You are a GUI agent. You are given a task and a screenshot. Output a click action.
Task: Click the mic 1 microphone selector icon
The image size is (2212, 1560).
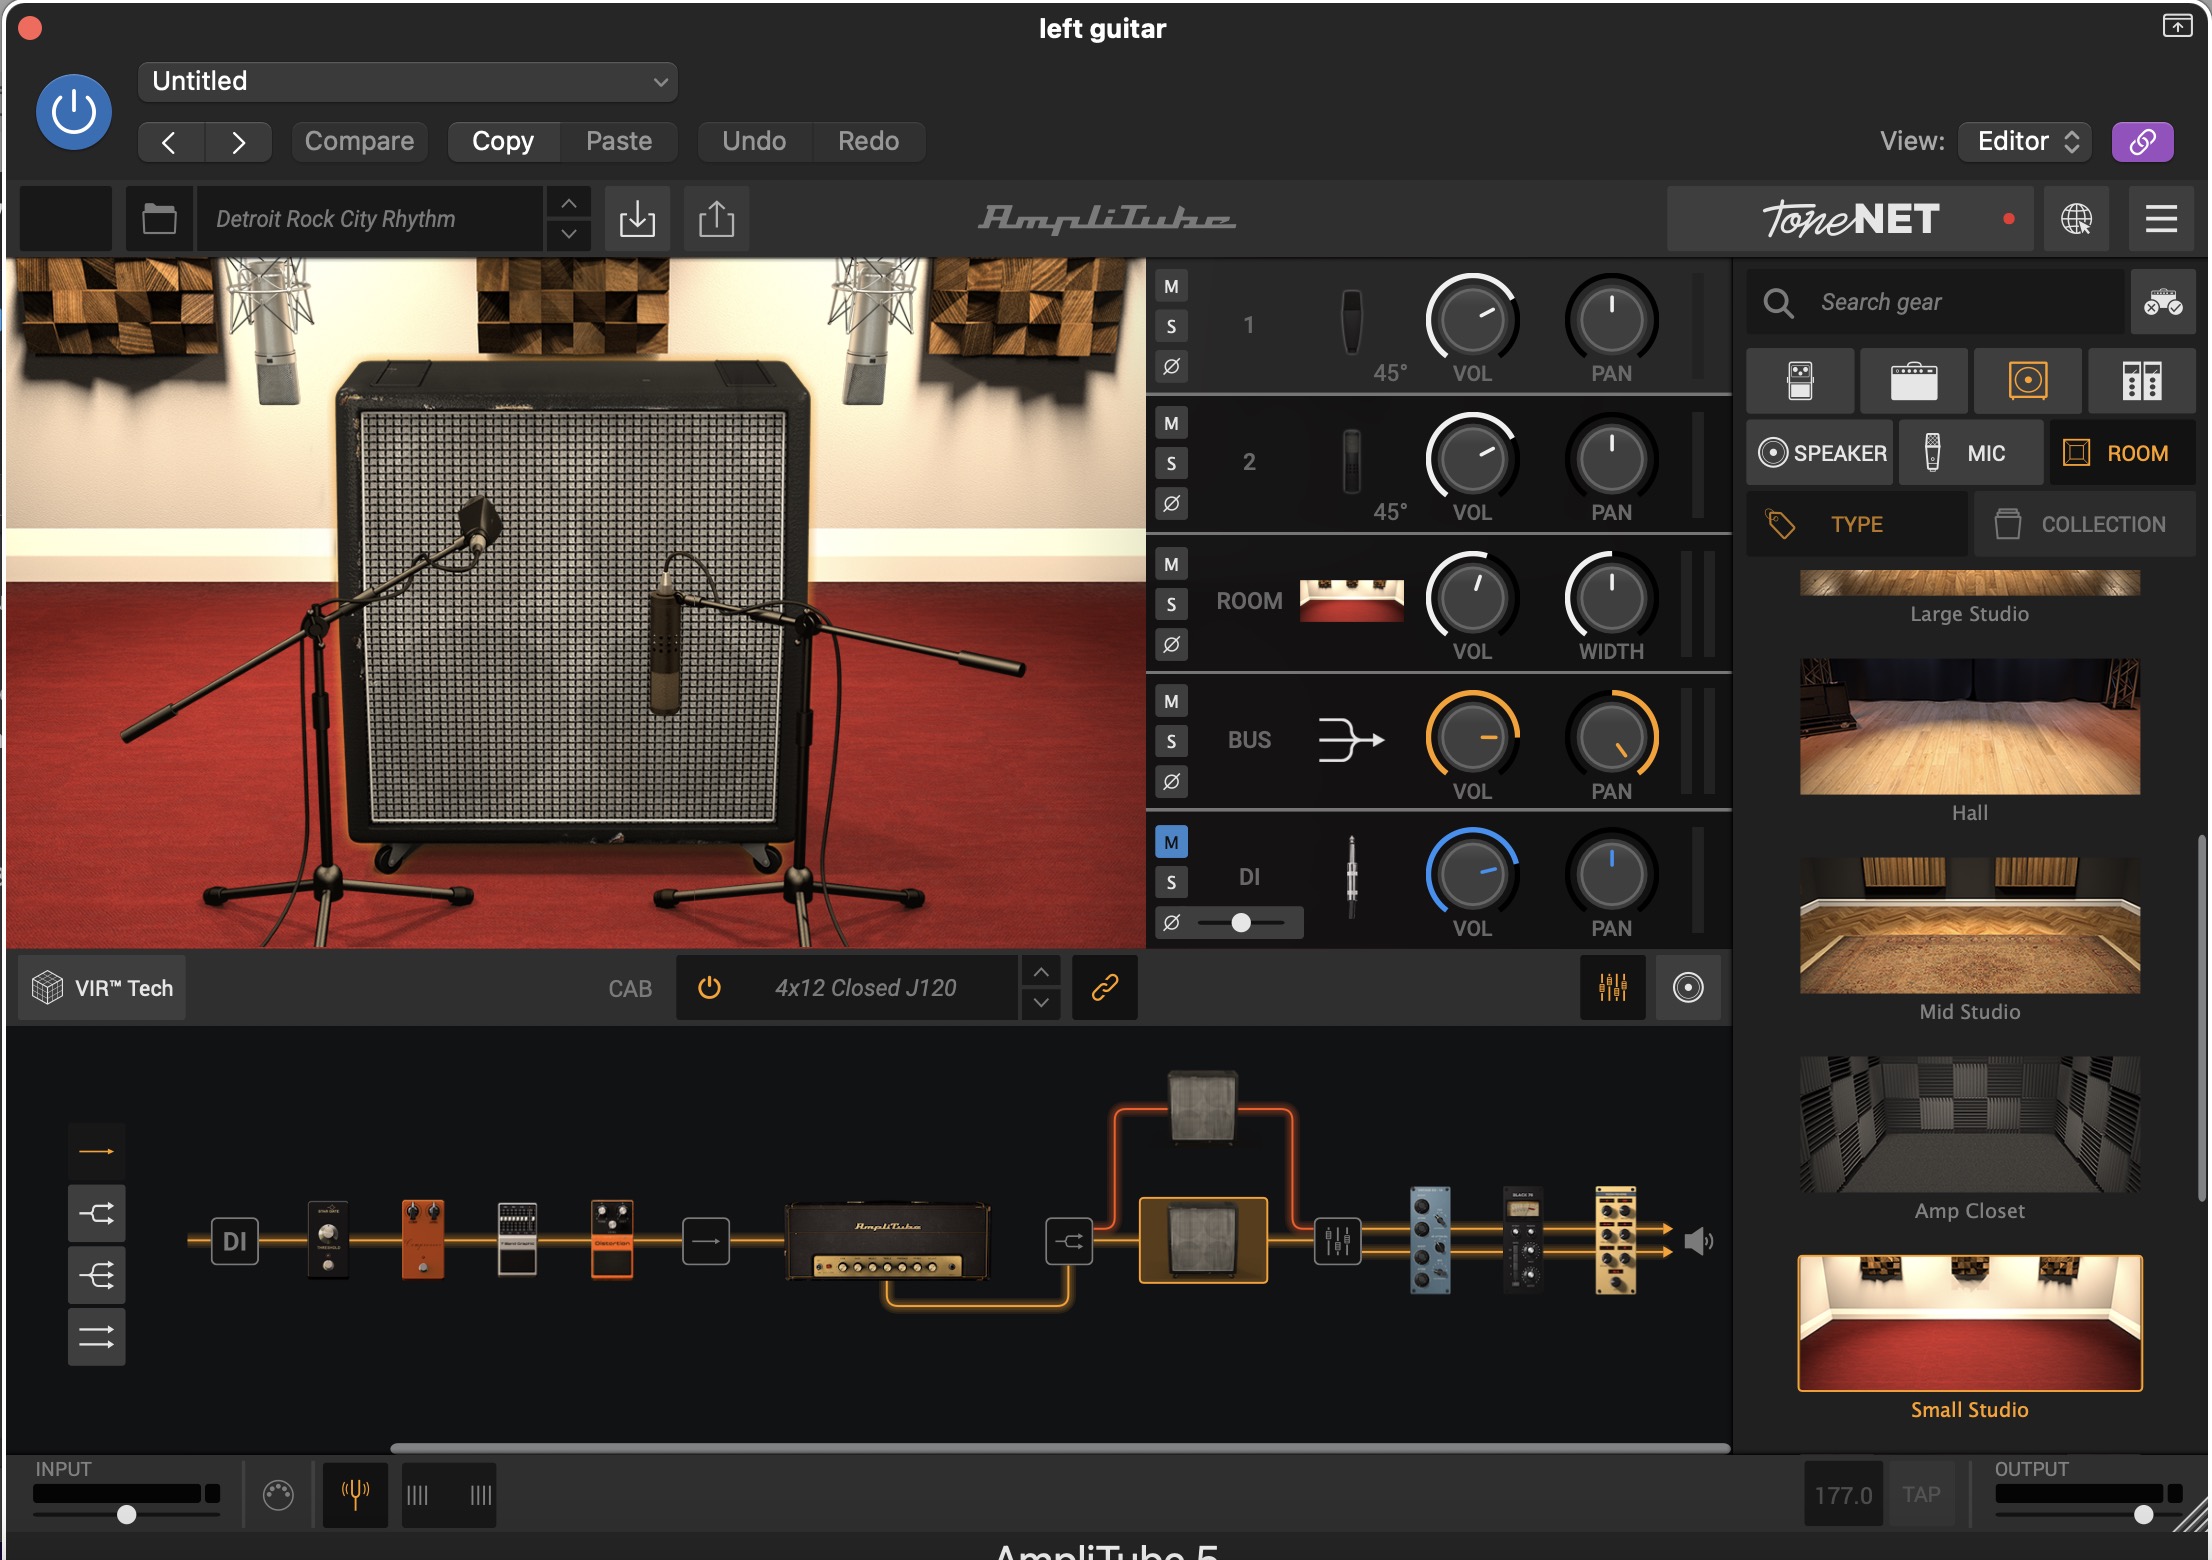pos(1351,322)
